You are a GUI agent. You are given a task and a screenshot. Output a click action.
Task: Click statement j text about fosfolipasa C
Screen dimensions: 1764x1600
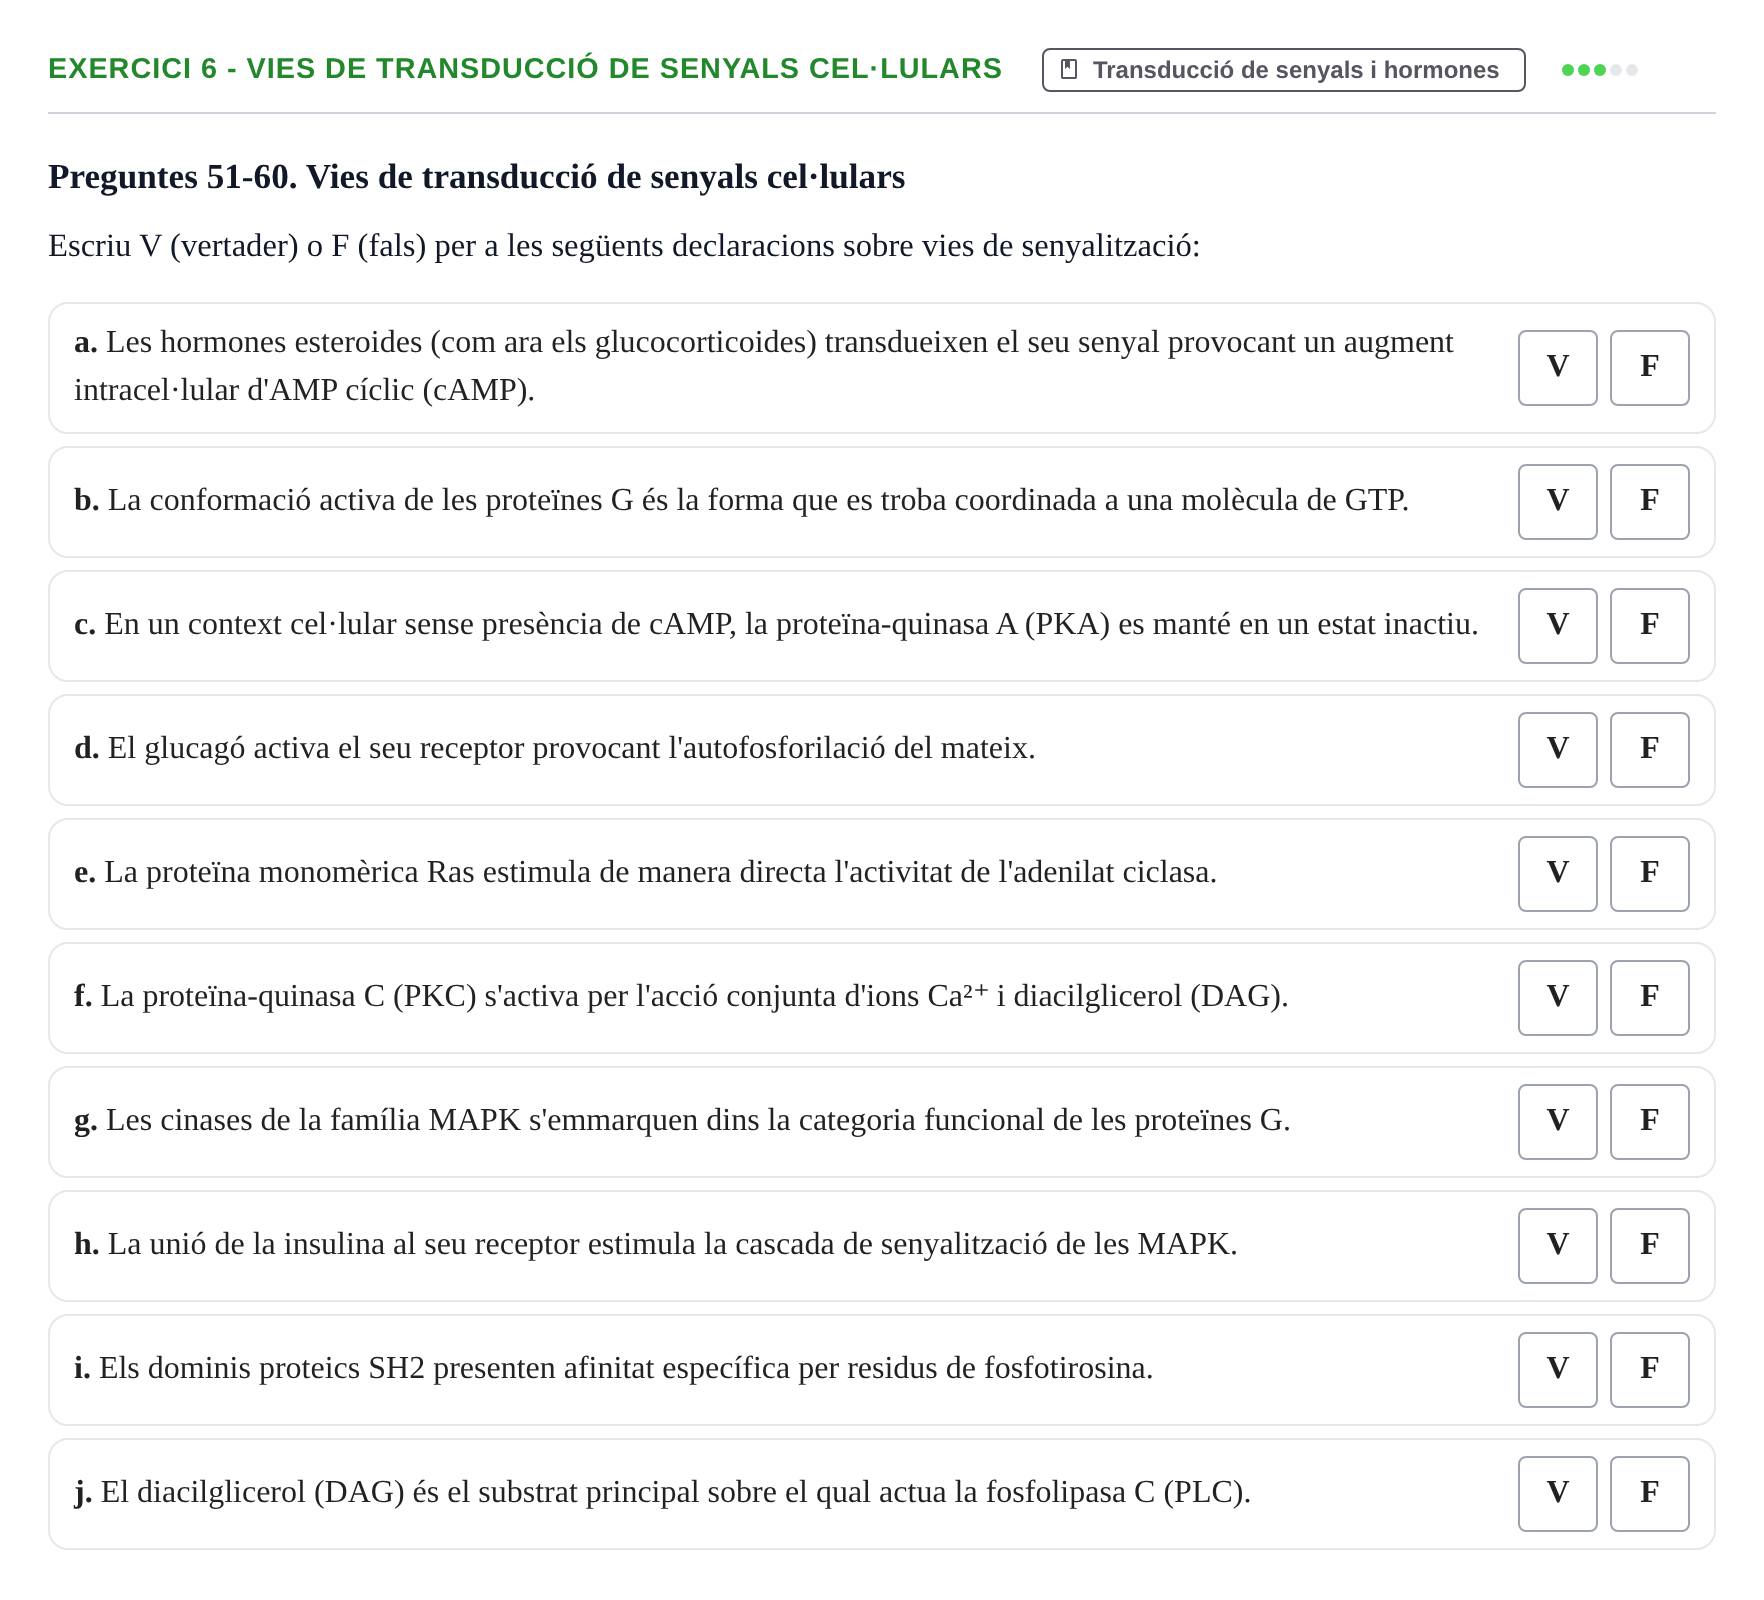662,1492
